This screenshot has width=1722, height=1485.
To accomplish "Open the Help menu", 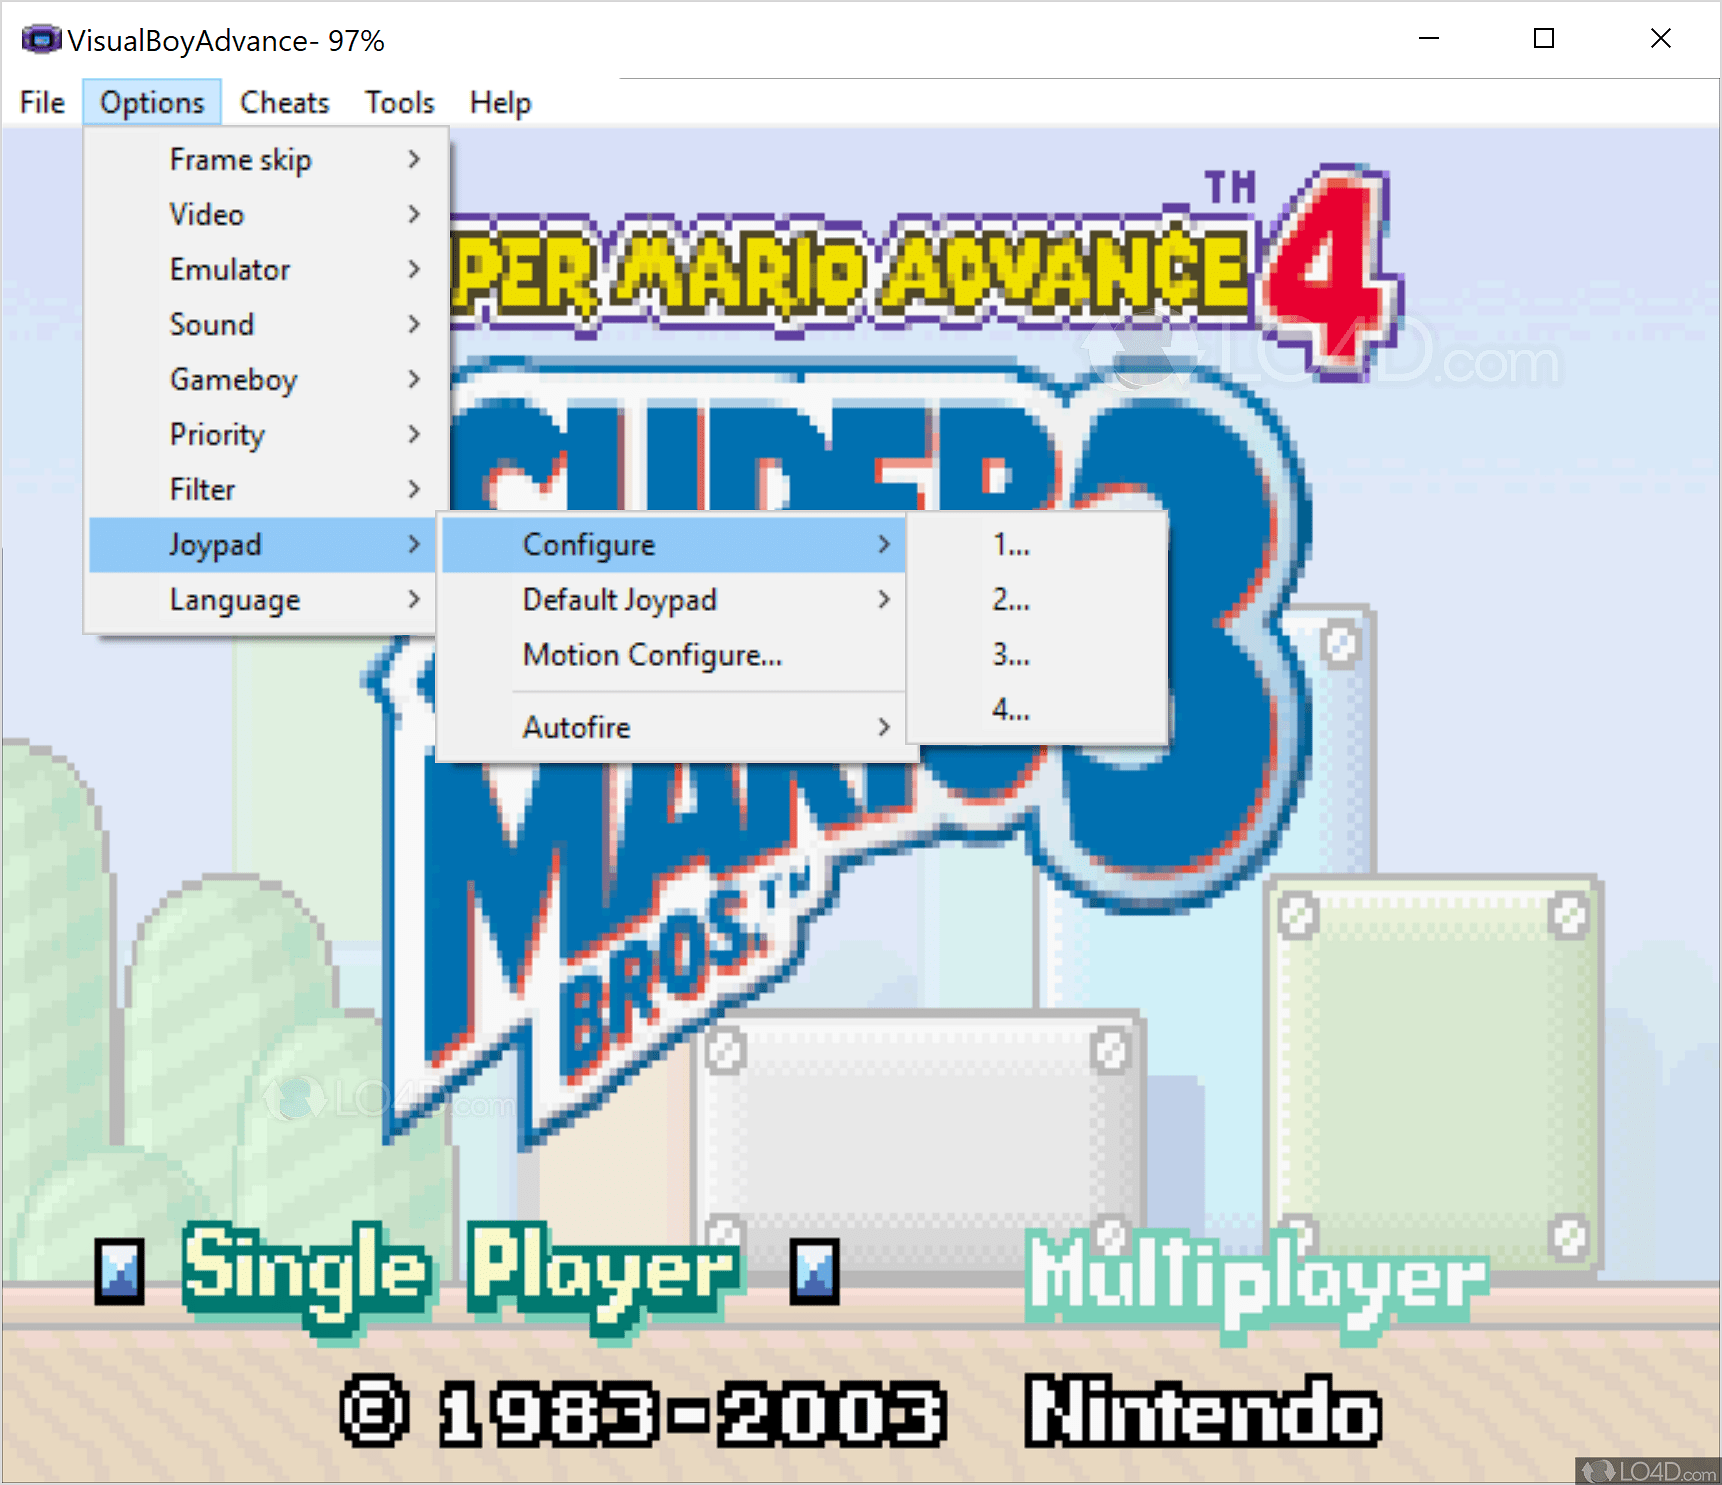I will click(x=500, y=101).
